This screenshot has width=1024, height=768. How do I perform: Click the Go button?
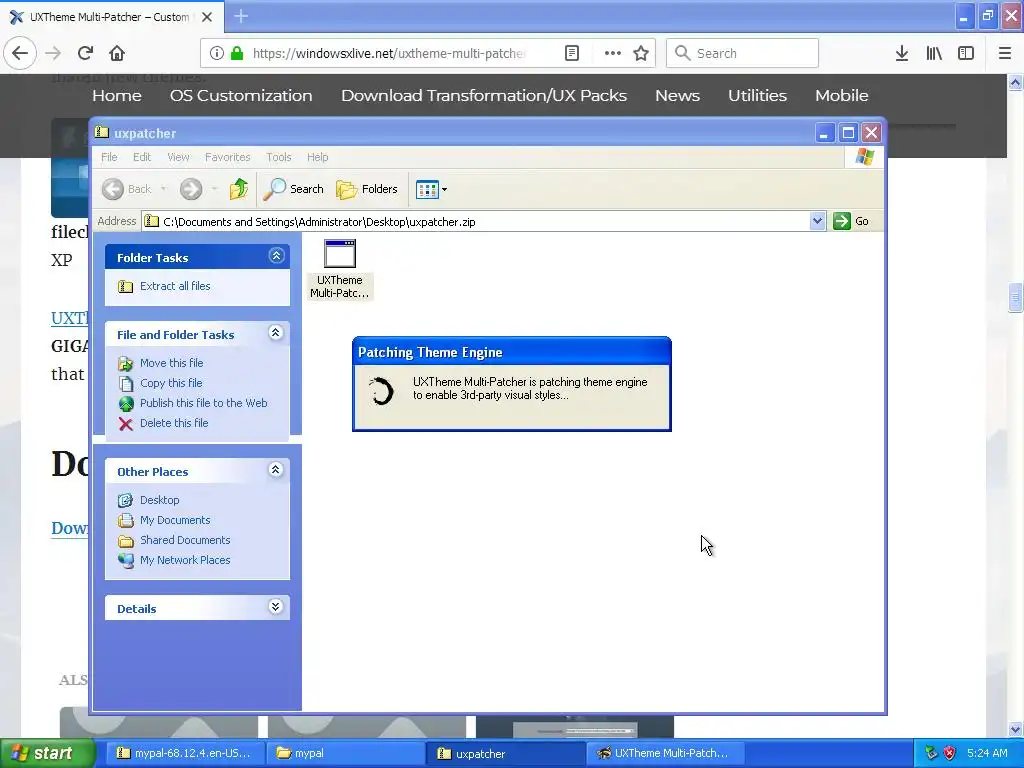coord(851,221)
